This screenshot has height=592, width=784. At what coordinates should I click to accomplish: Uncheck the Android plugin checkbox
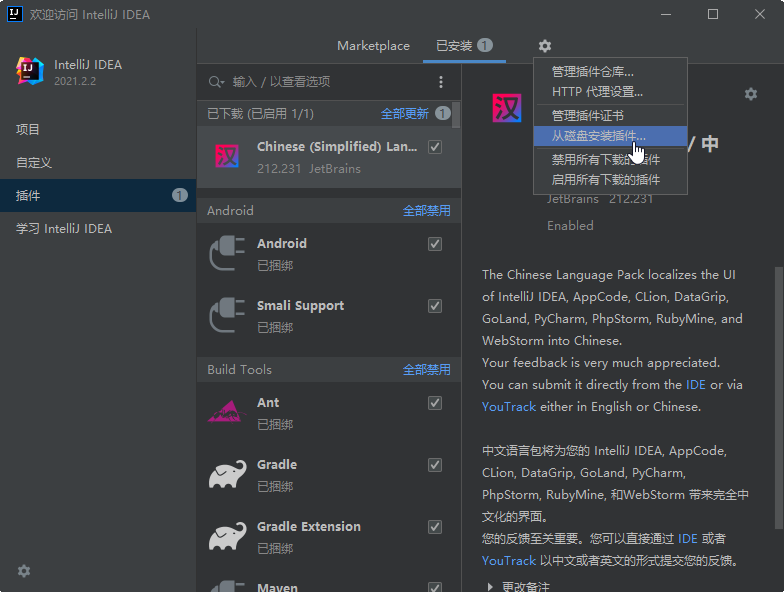pyautogui.click(x=435, y=244)
